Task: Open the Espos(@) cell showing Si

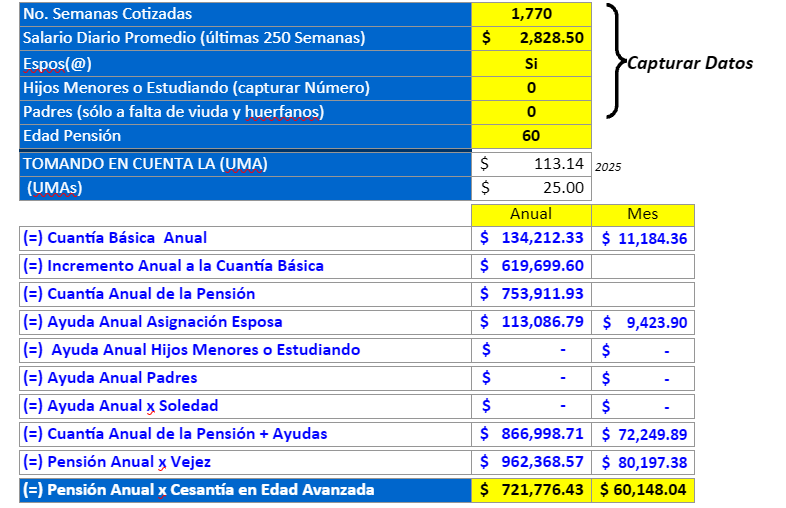Action: (531, 63)
